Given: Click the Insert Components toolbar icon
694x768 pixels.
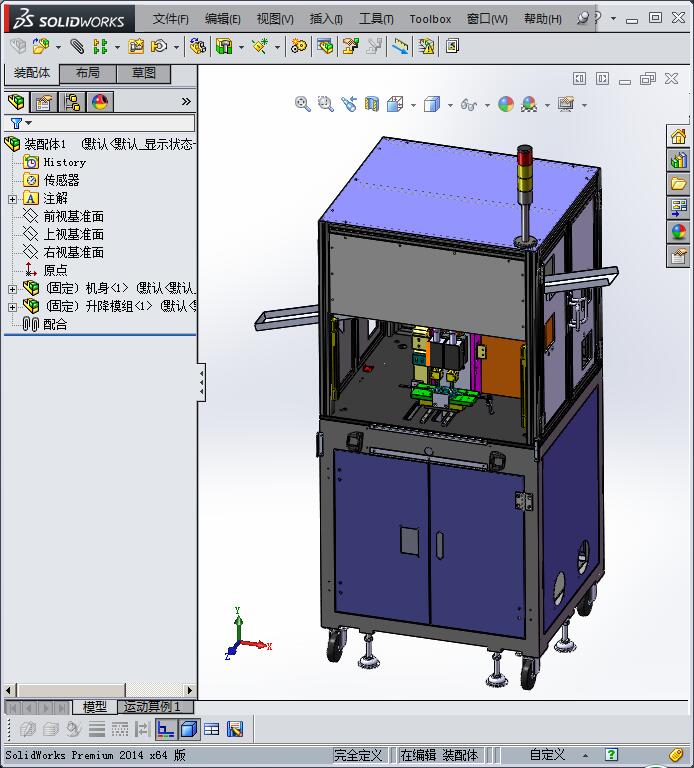Looking at the screenshot, I should tap(41, 47).
